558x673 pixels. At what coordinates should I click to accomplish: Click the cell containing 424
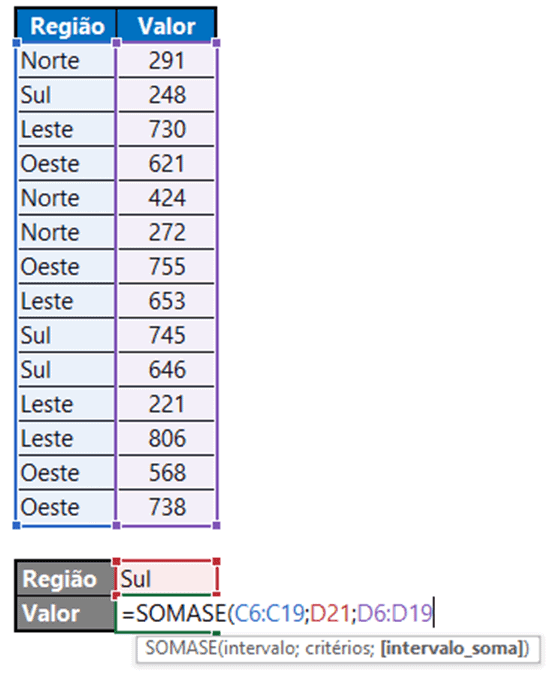(167, 198)
